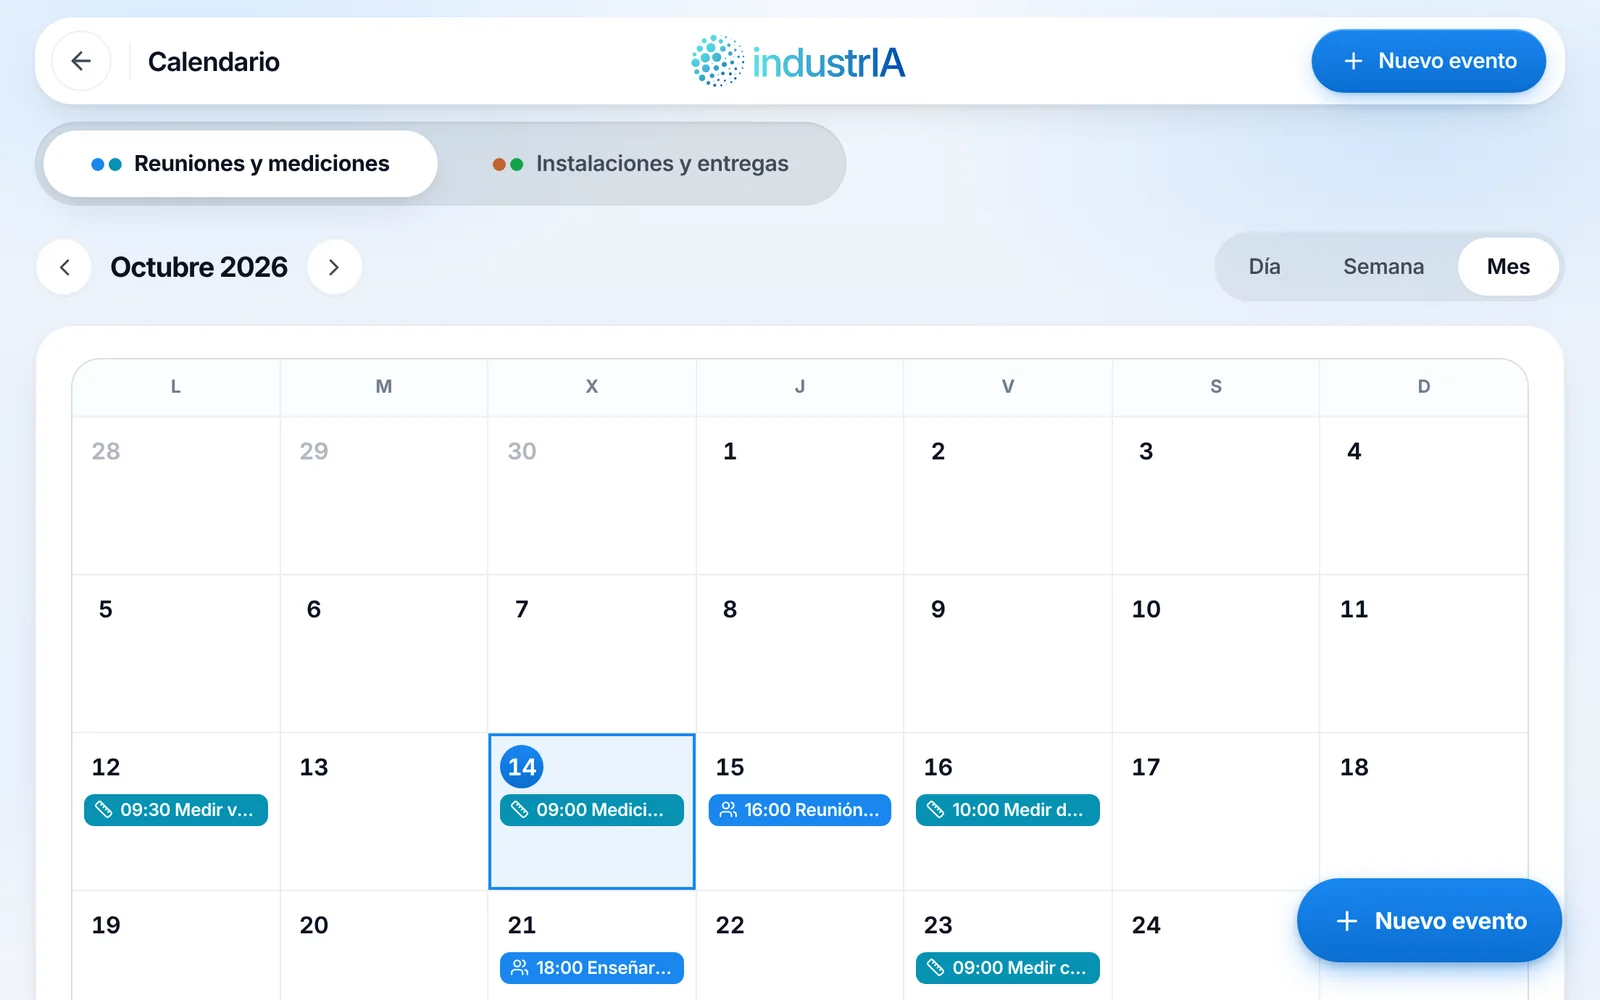Click orange-green dots next to Instalaciones y entregas
1600x1000 pixels.
click(508, 164)
